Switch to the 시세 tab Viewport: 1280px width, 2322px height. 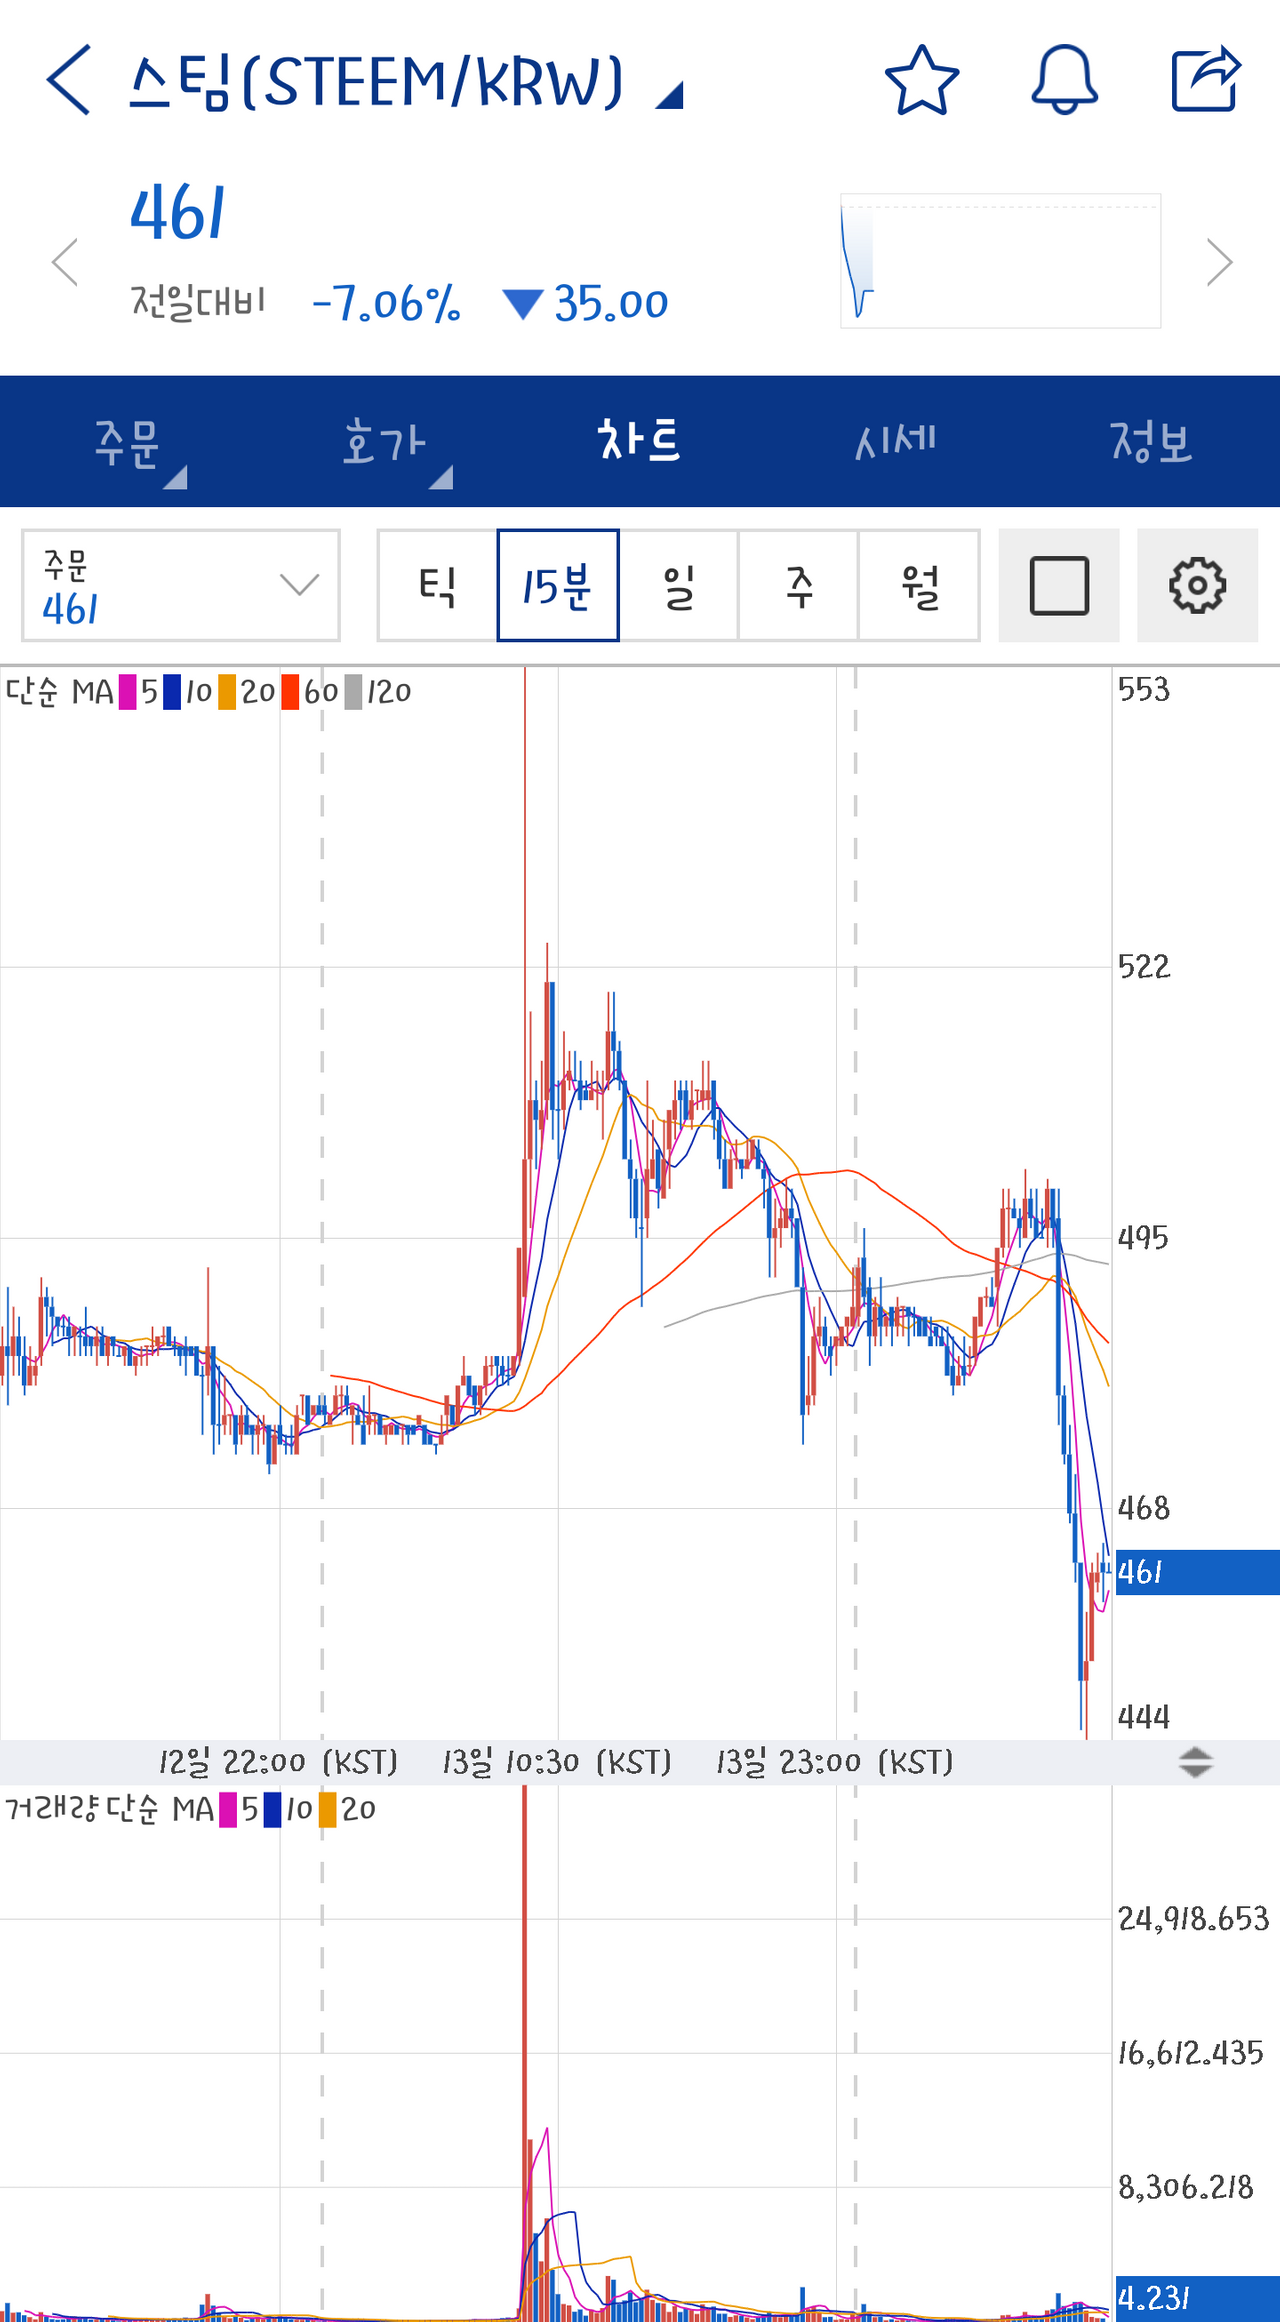pyautogui.click(x=896, y=442)
